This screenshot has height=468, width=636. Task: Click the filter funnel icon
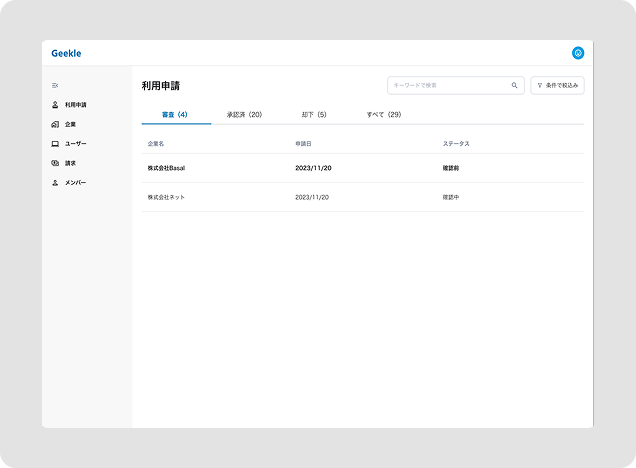[539, 85]
